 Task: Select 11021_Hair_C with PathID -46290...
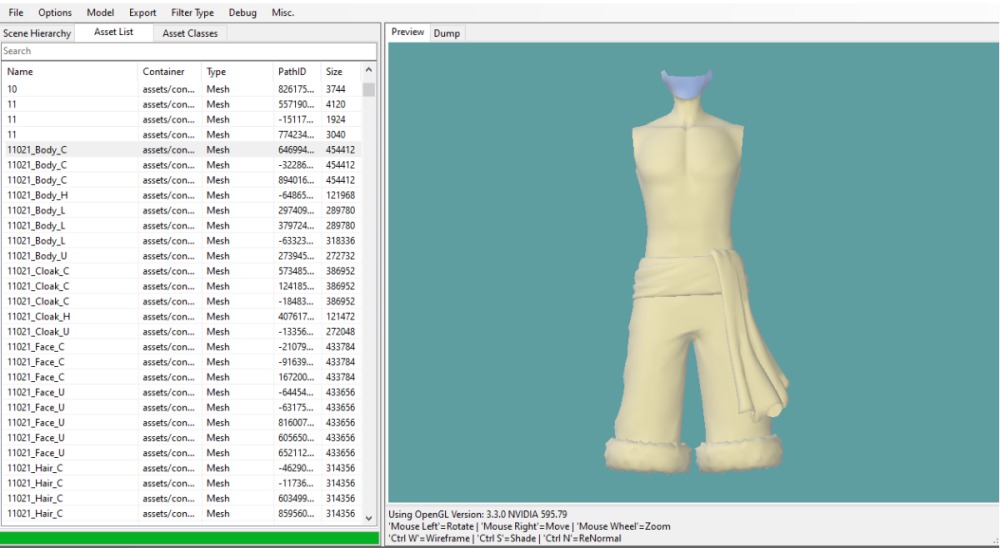coord(181,468)
